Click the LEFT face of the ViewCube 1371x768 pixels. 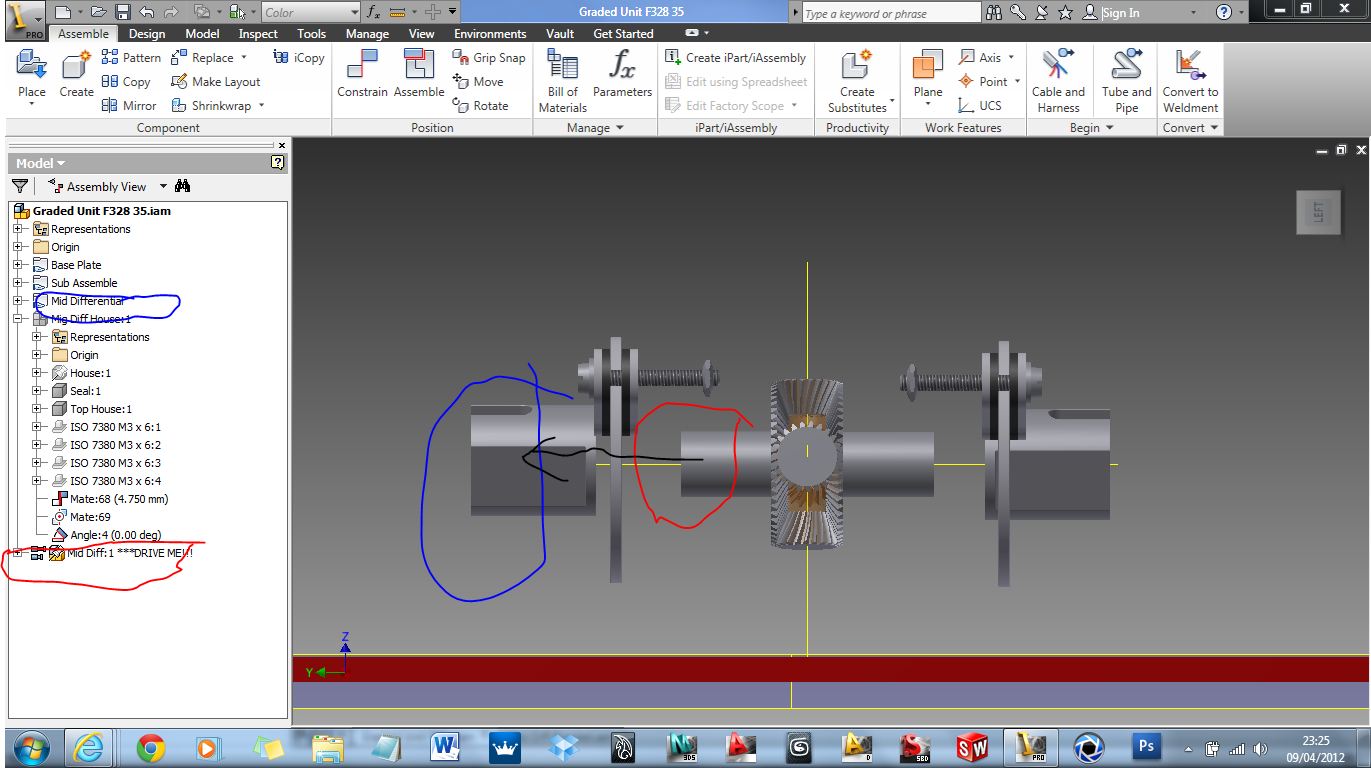pyautogui.click(x=1318, y=212)
